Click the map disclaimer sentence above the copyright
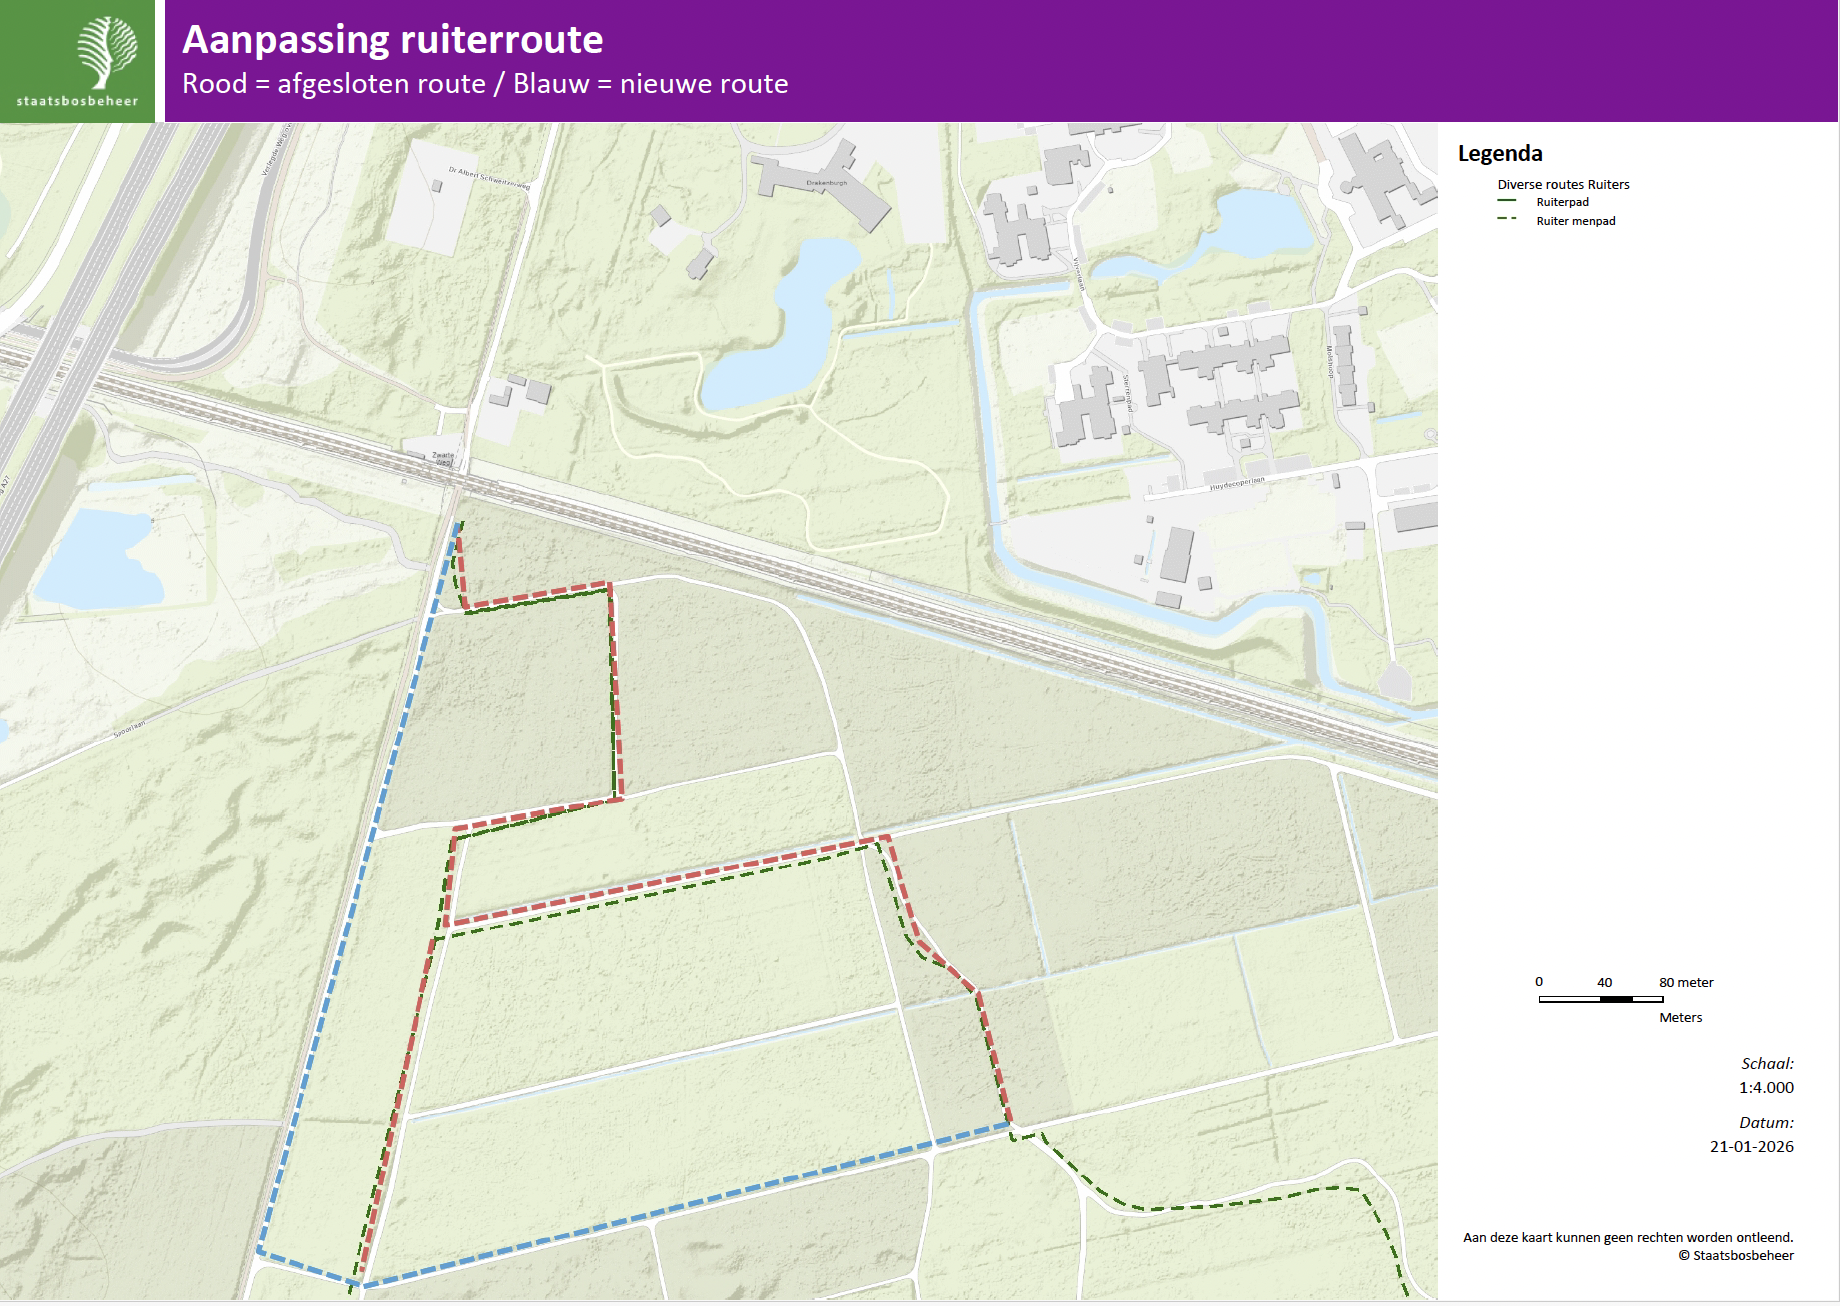The height and width of the screenshot is (1306, 1840). click(x=1627, y=1237)
